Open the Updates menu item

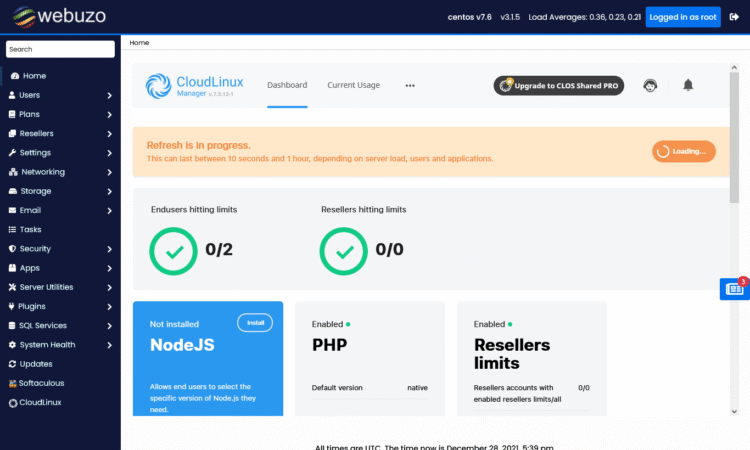[36, 364]
